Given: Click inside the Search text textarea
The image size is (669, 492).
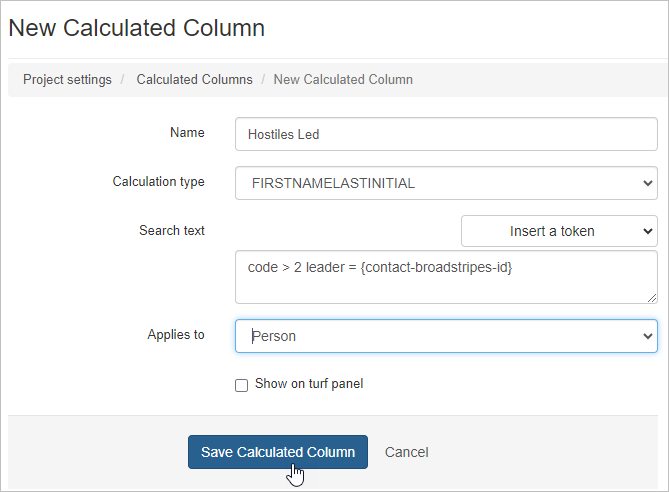Looking at the screenshot, I should click(x=446, y=276).
